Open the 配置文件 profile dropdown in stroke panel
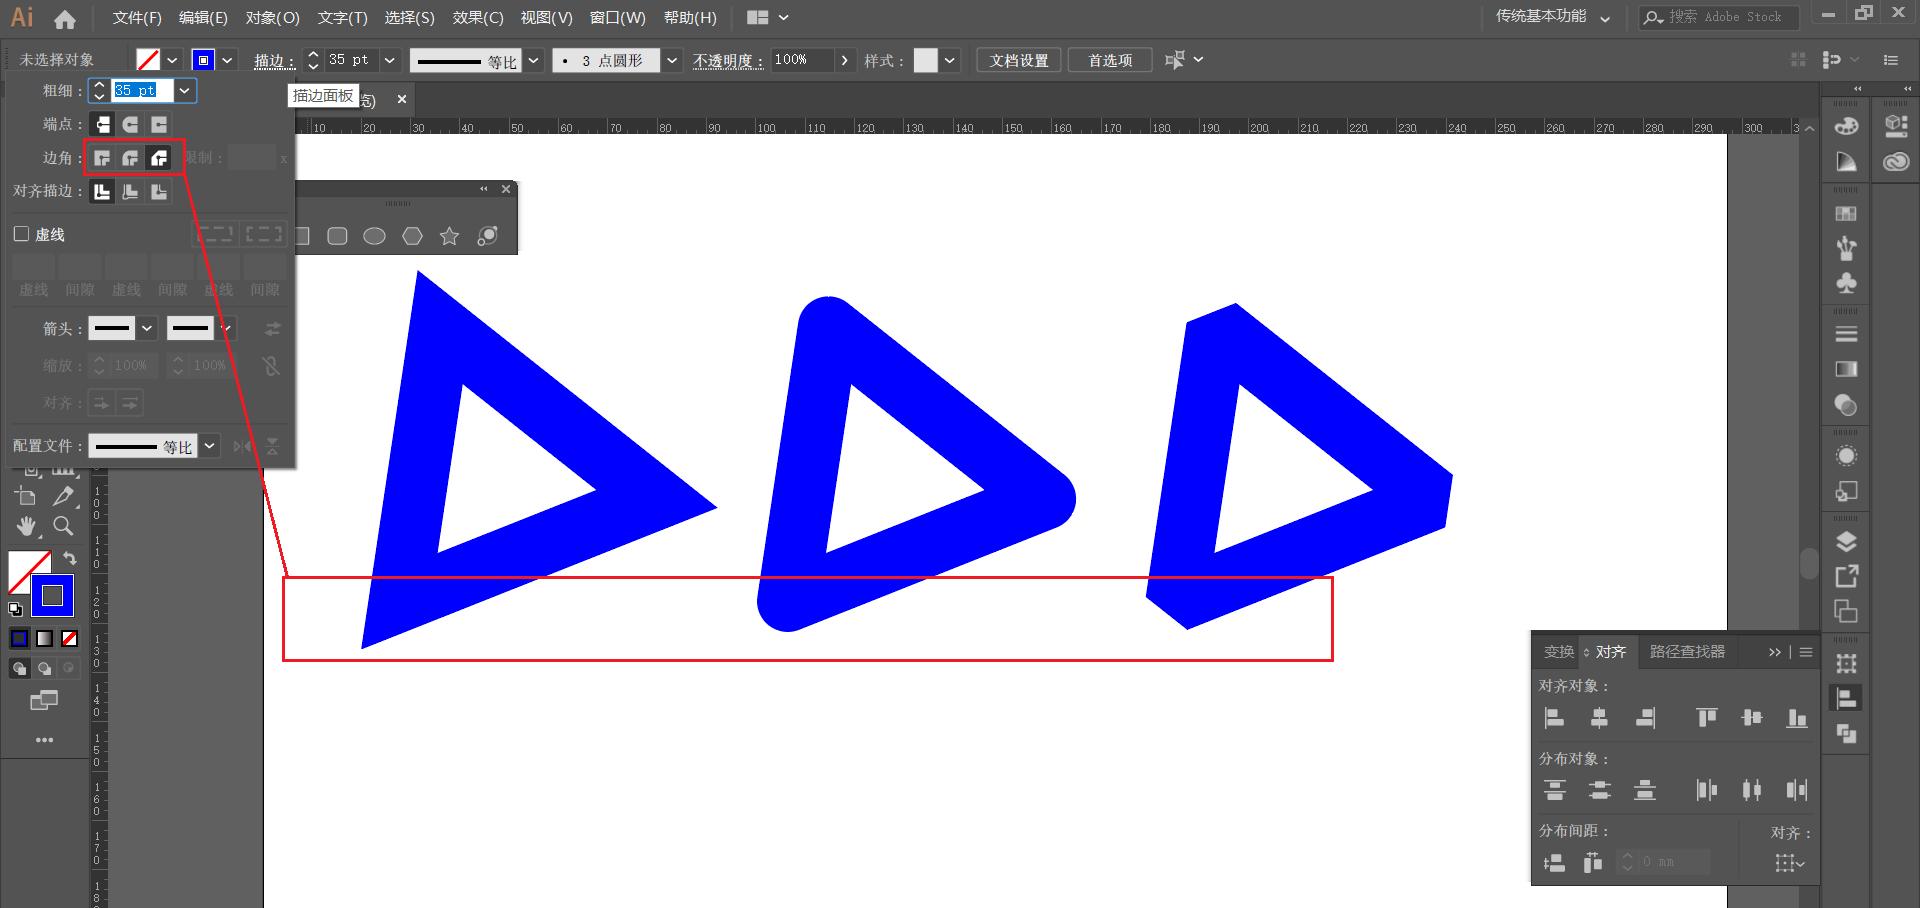This screenshot has height=908, width=1920. click(x=209, y=446)
